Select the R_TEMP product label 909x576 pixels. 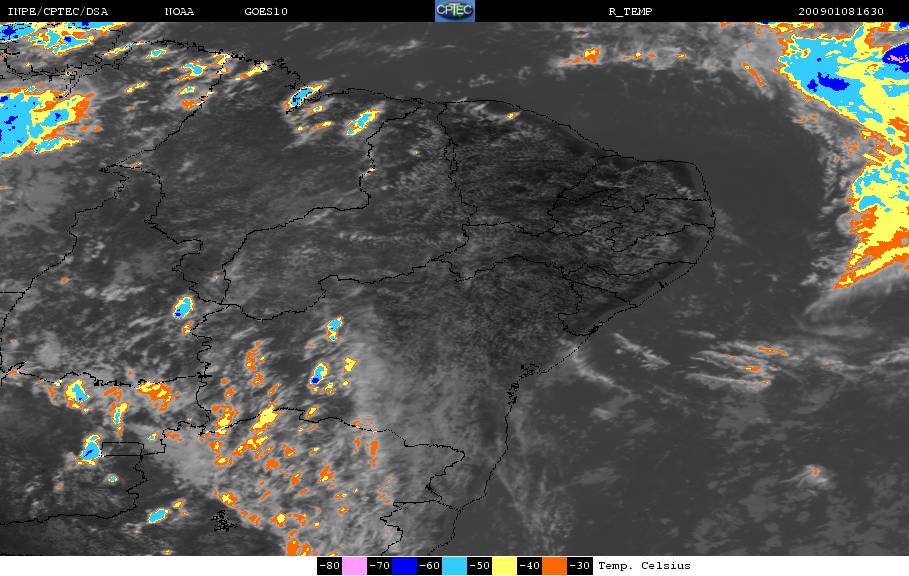click(x=630, y=12)
